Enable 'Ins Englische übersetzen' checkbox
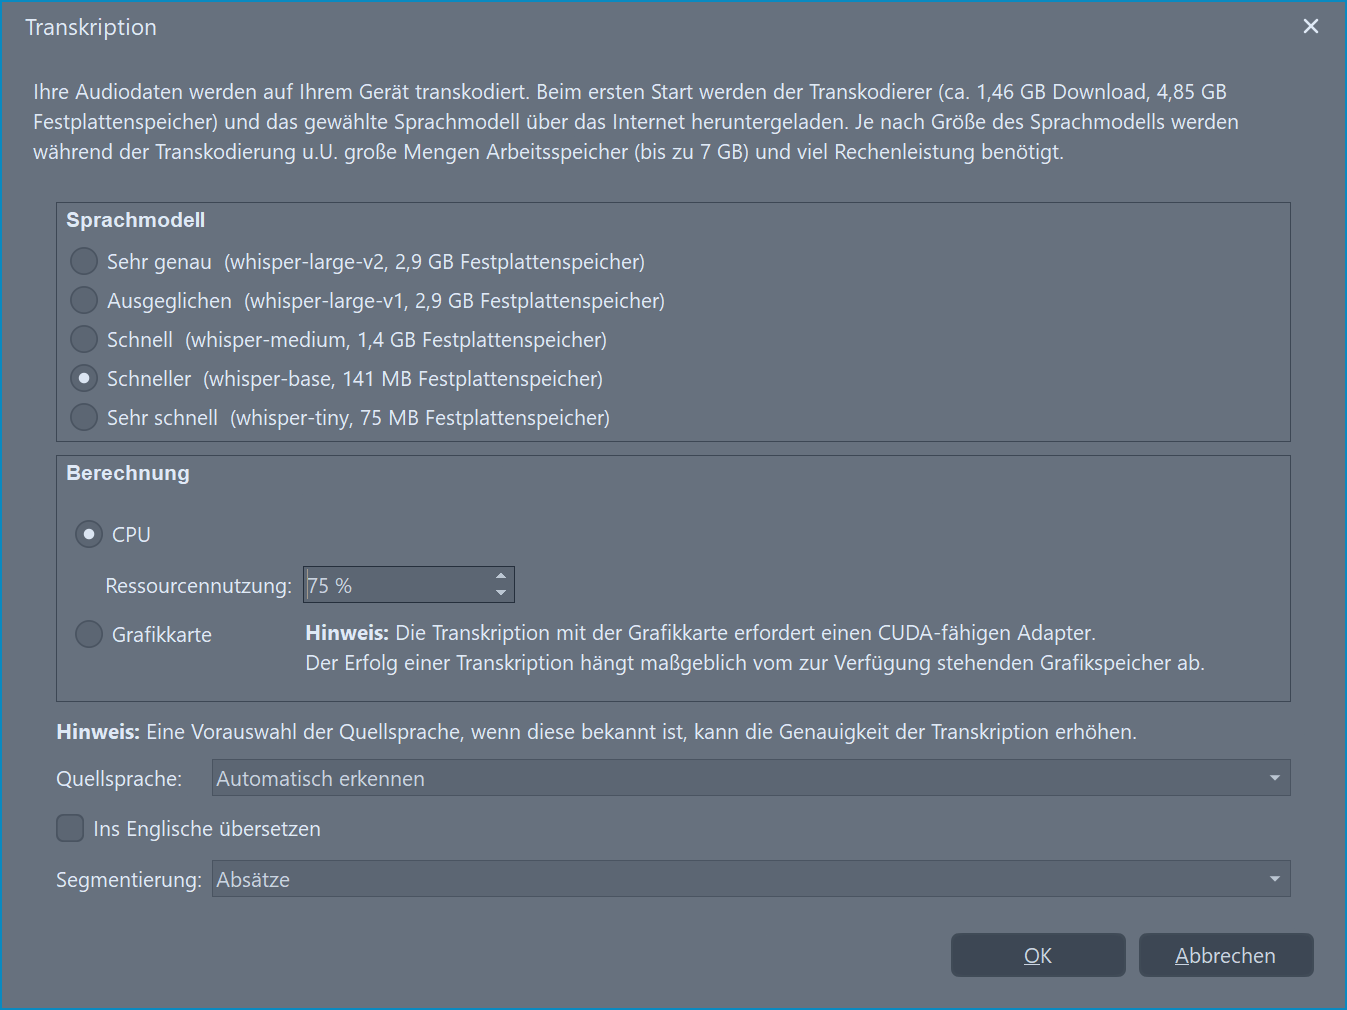The height and width of the screenshot is (1010, 1347). click(x=70, y=829)
